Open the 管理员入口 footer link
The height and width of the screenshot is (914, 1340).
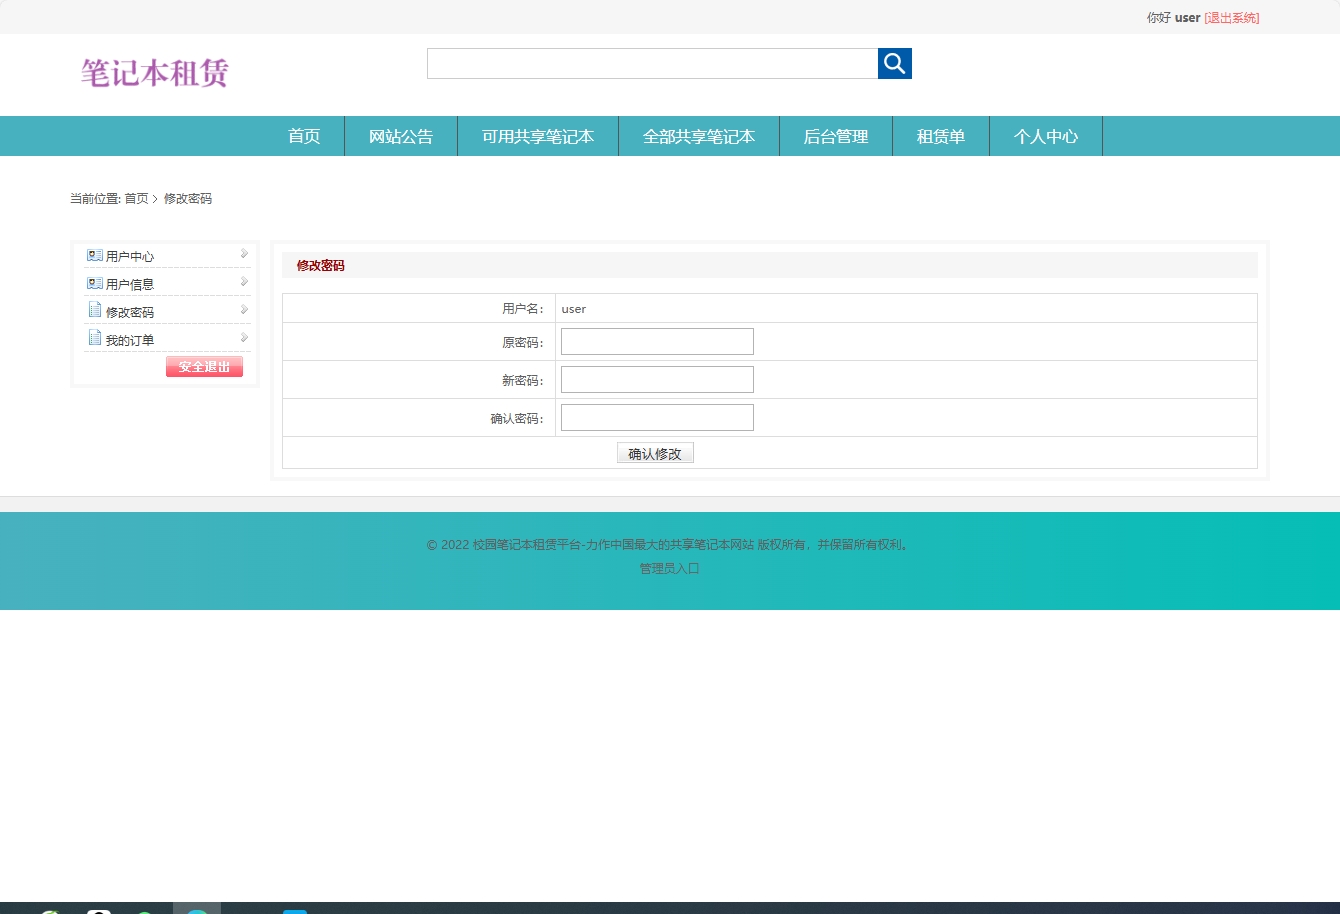668,568
